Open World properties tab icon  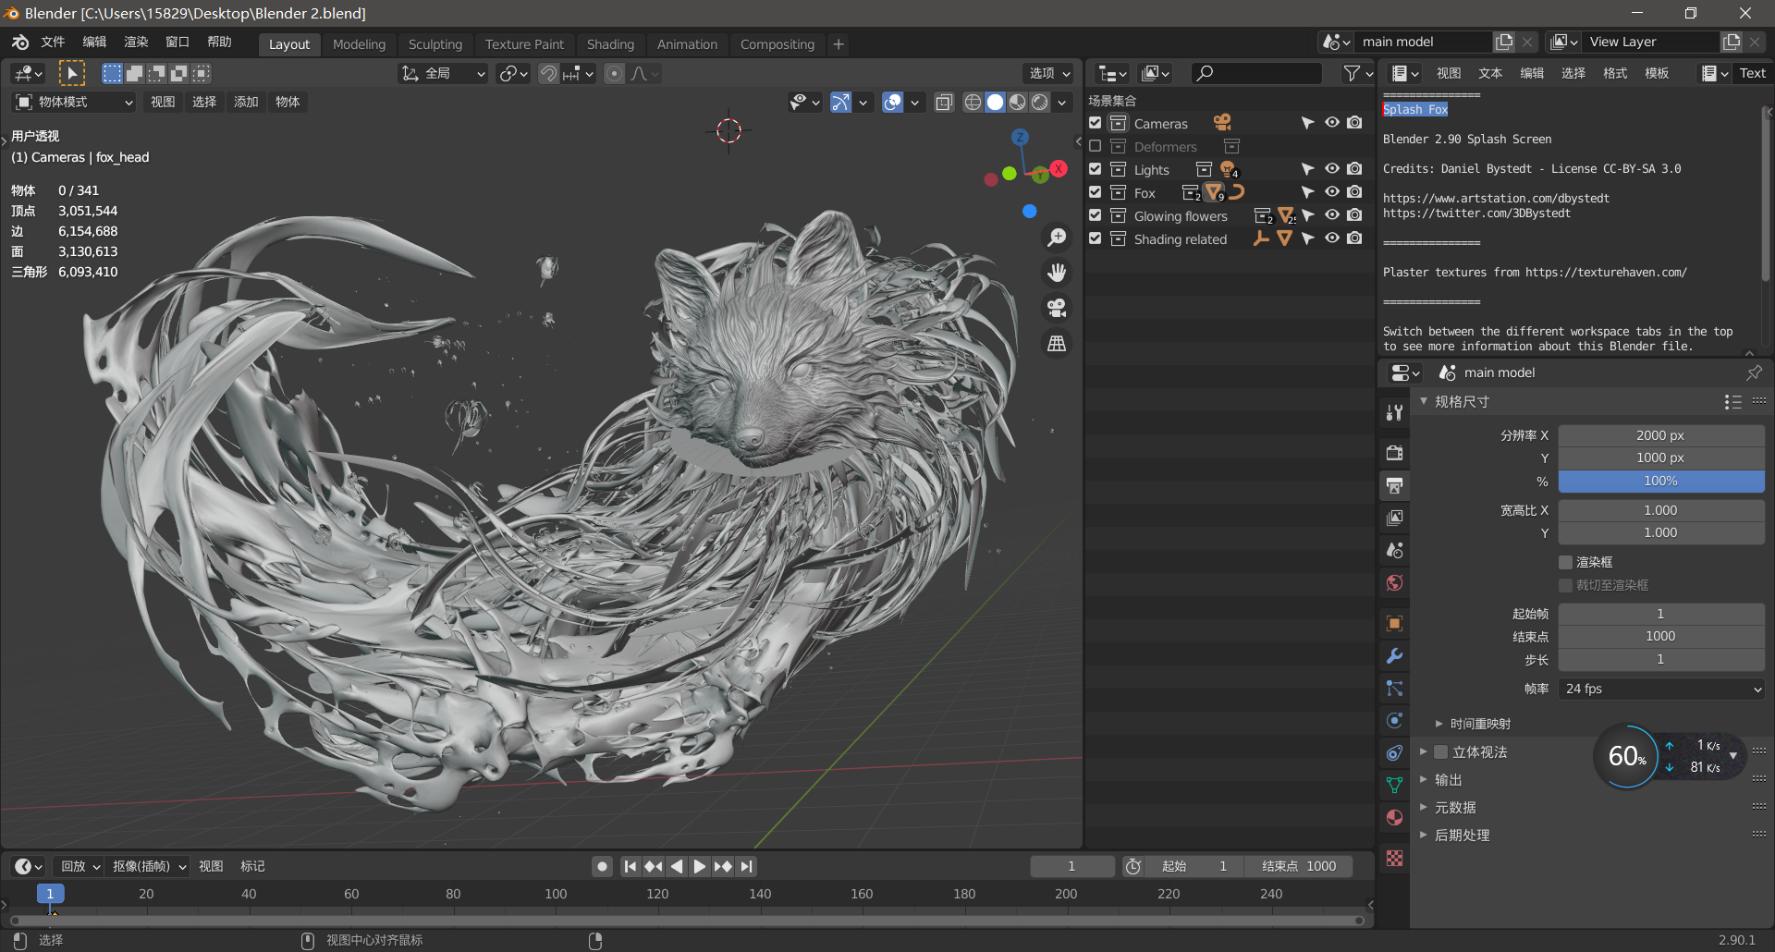point(1394,583)
